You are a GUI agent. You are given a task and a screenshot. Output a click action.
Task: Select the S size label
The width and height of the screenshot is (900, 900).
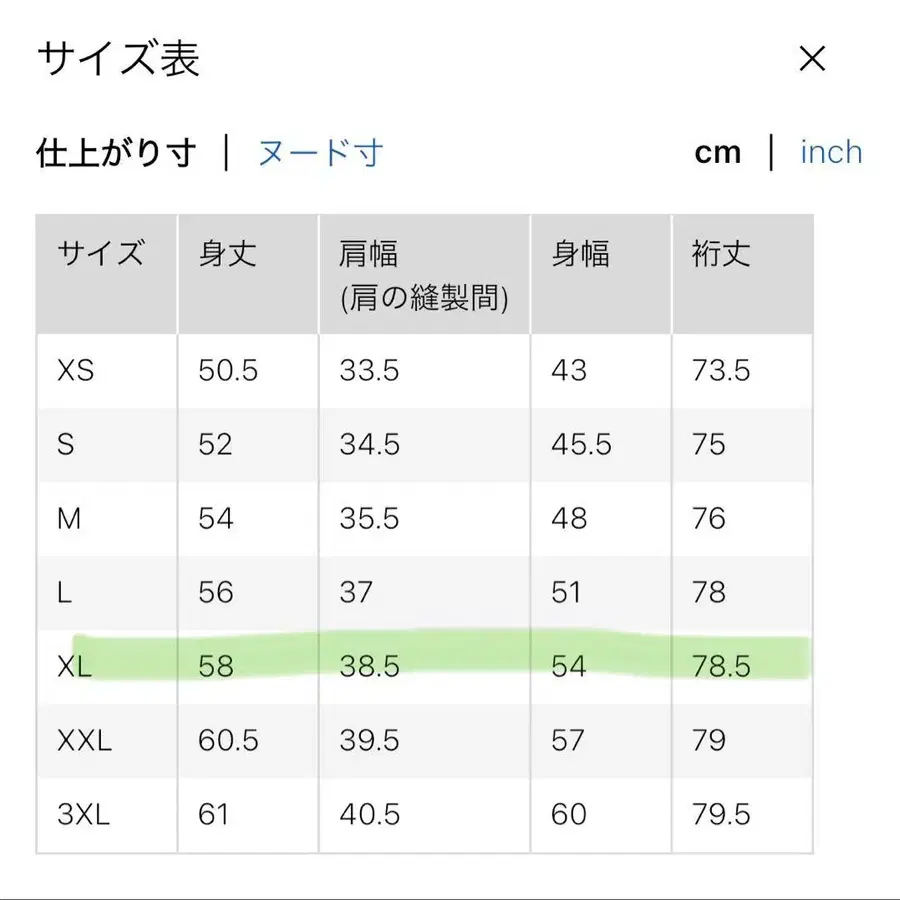(x=66, y=444)
